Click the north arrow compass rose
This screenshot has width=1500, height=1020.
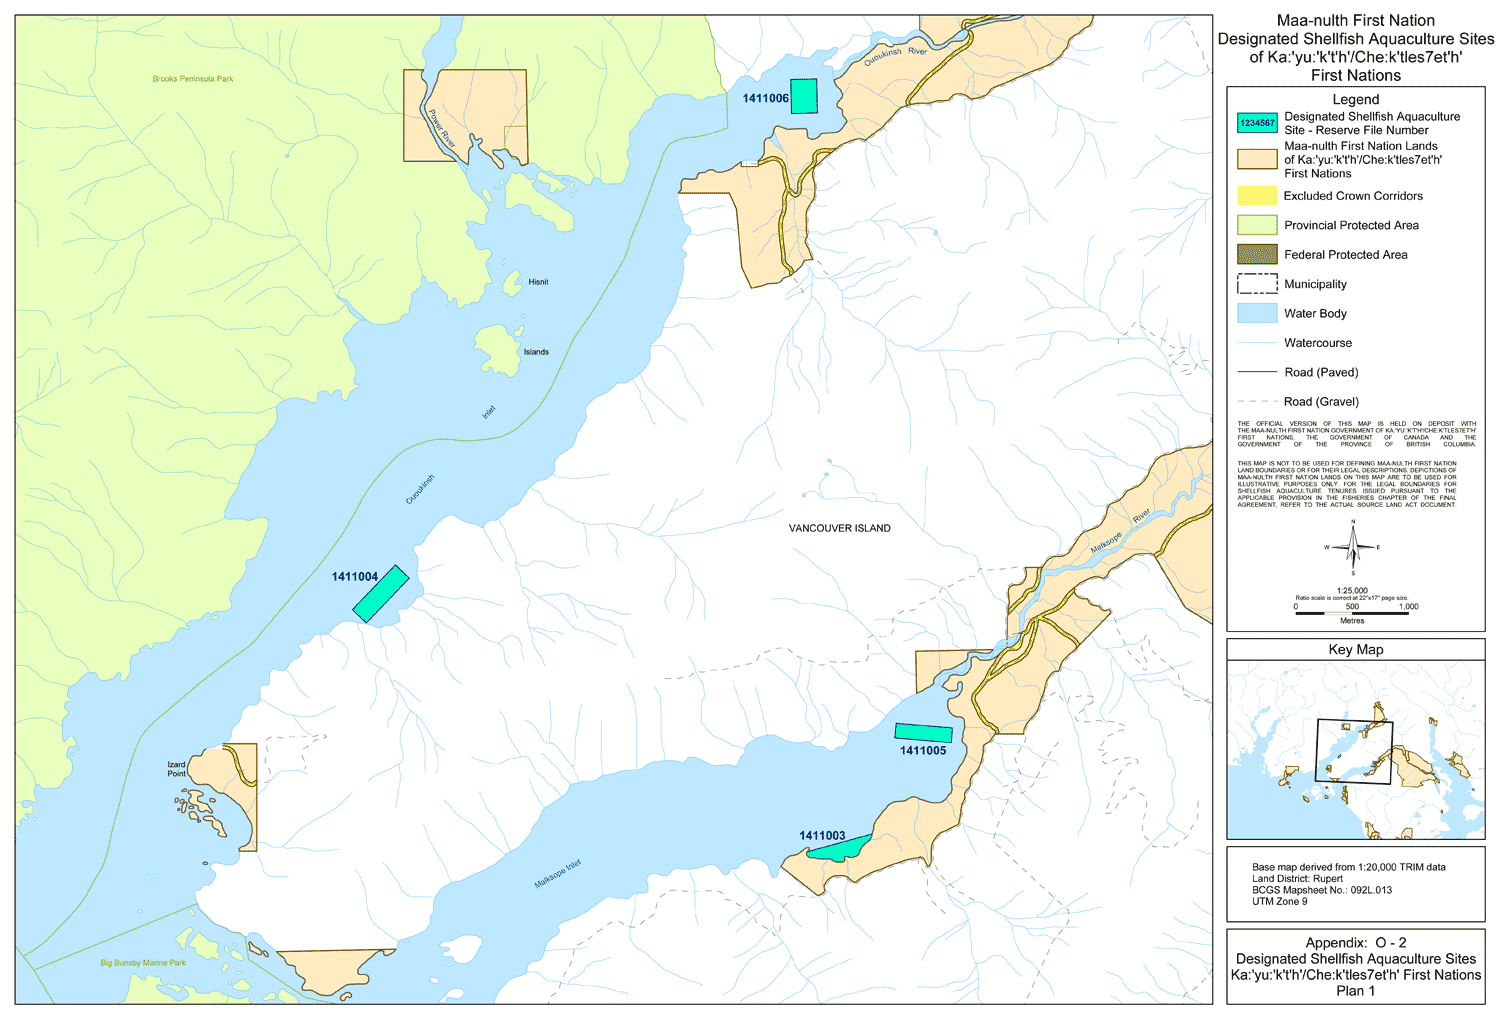[x=1353, y=547]
